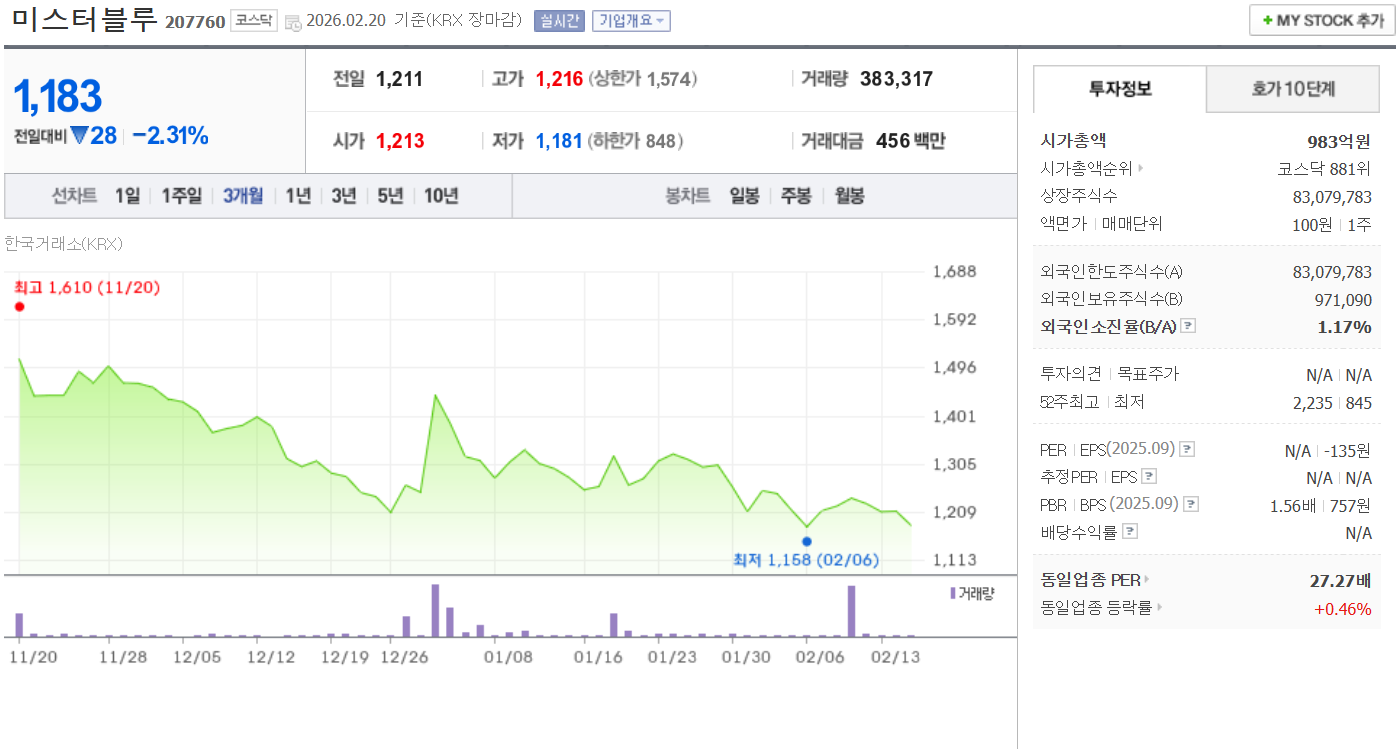This screenshot has height=749, width=1400.
Task: Select the 10년 line chart period
Action: [441, 196]
